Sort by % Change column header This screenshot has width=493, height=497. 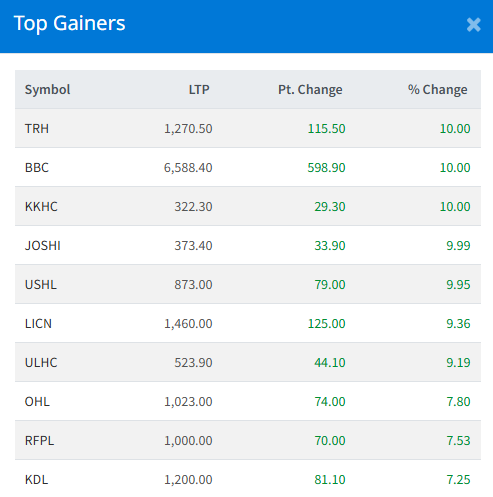[x=437, y=90]
